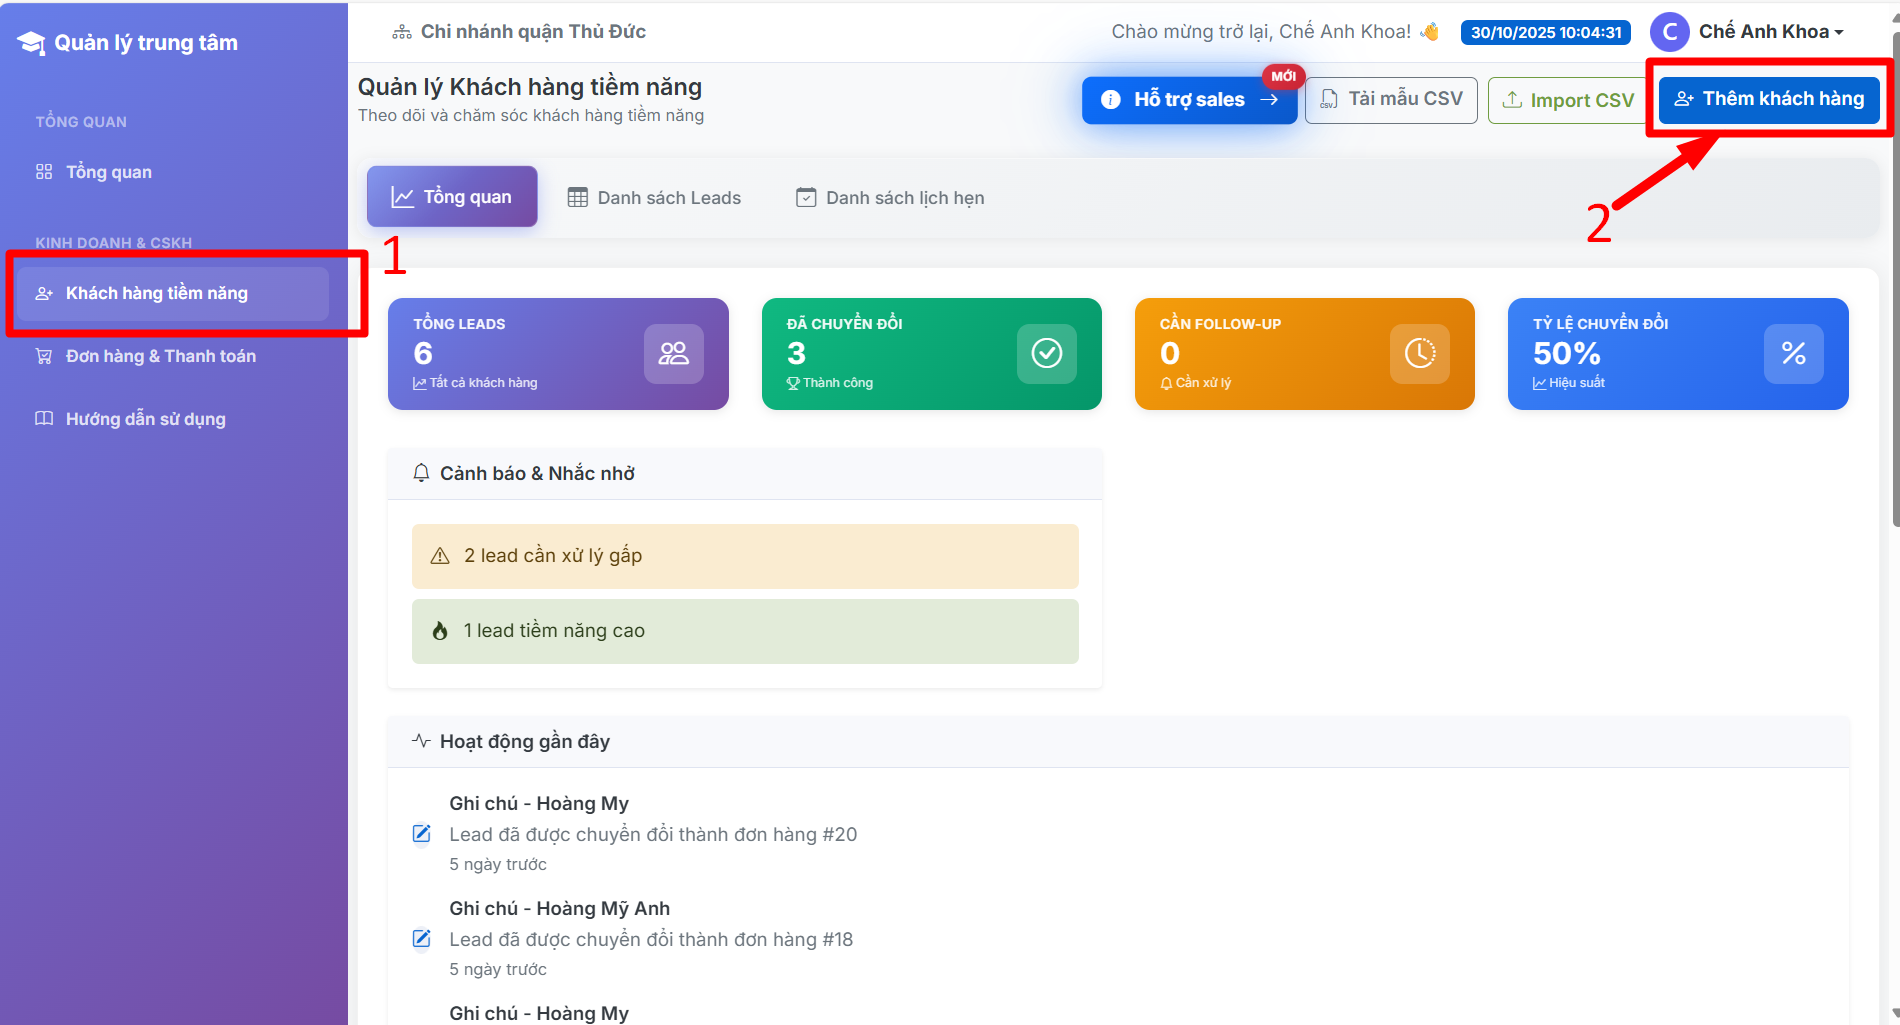
Task: Click the Import CSV button
Action: [x=1567, y=100]
